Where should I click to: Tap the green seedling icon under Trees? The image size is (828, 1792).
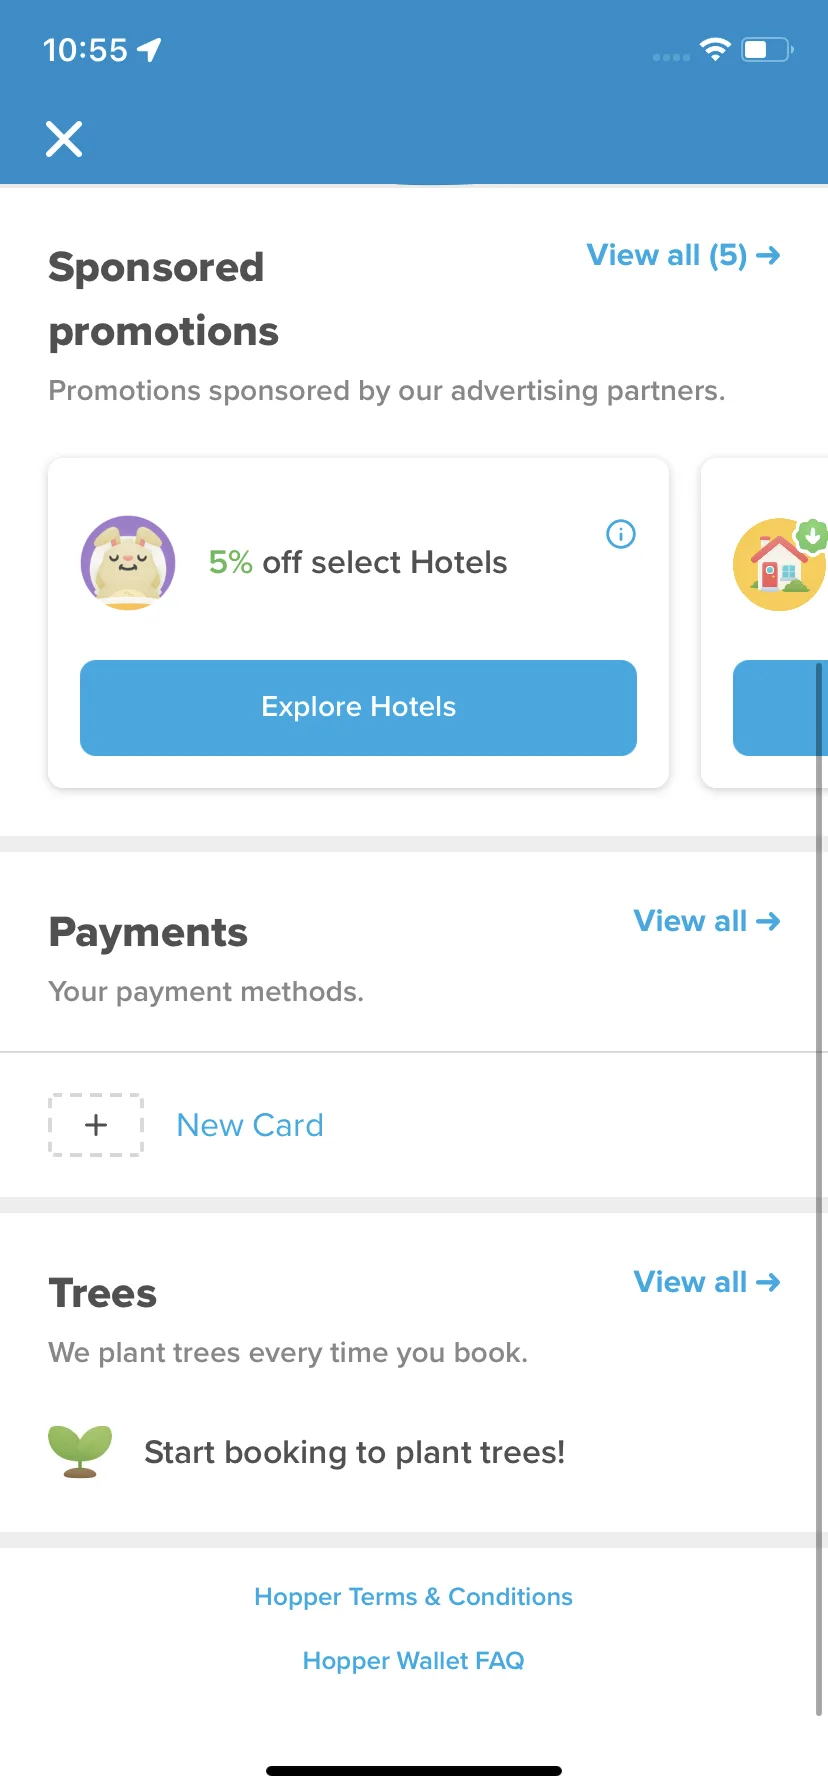pyautogui.click(x=80, y=1452)
